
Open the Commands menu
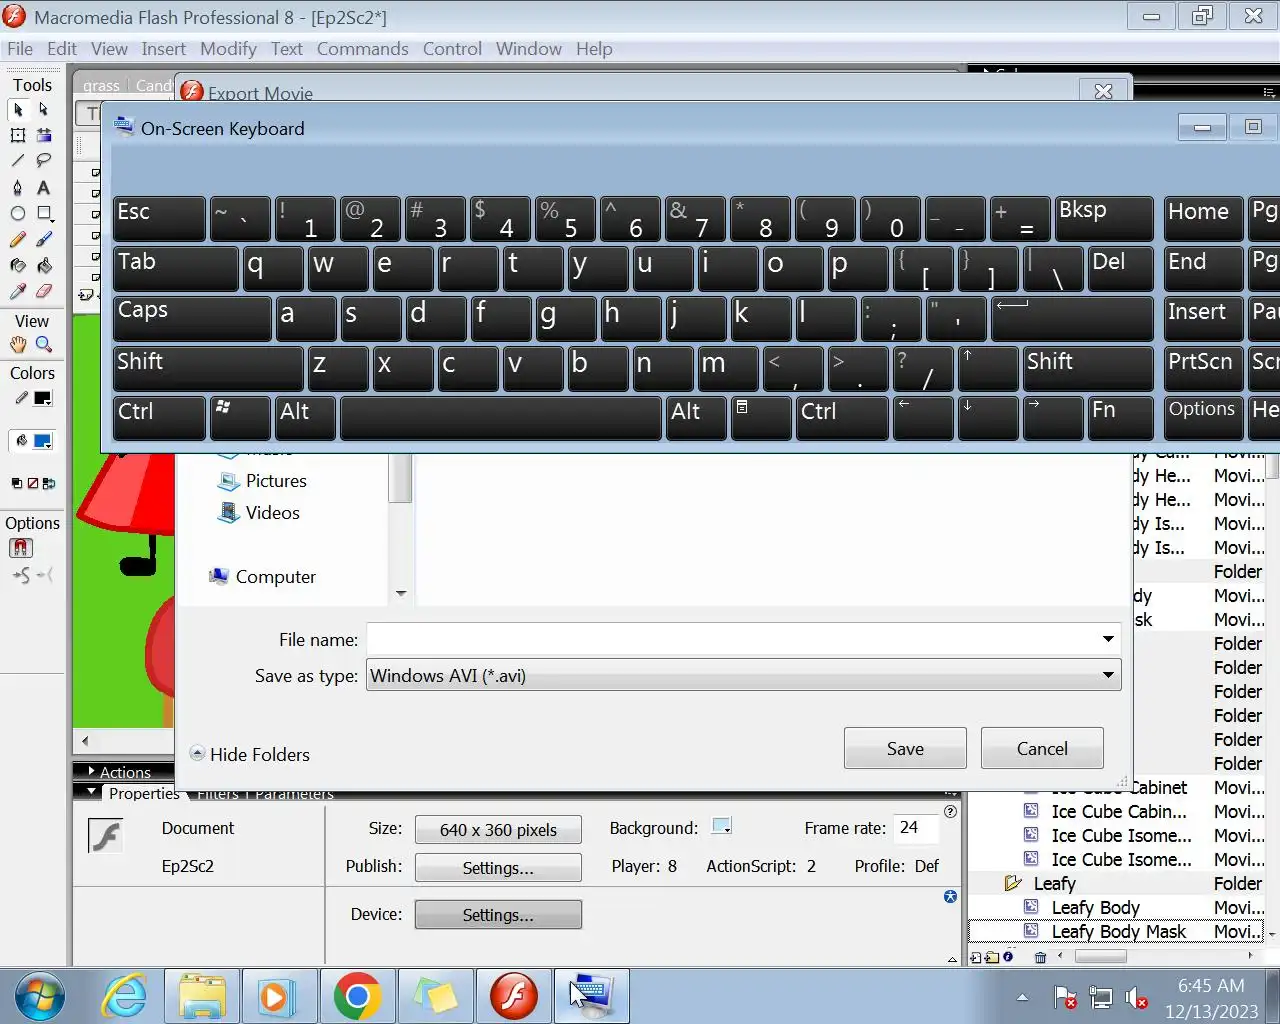tap(362, 49)
